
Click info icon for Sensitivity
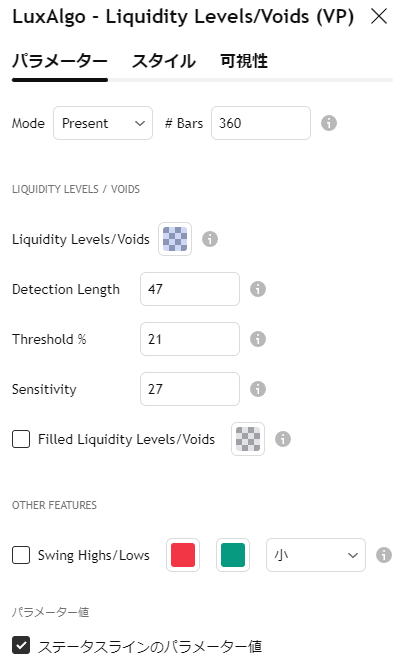click(x=258, y=389)
